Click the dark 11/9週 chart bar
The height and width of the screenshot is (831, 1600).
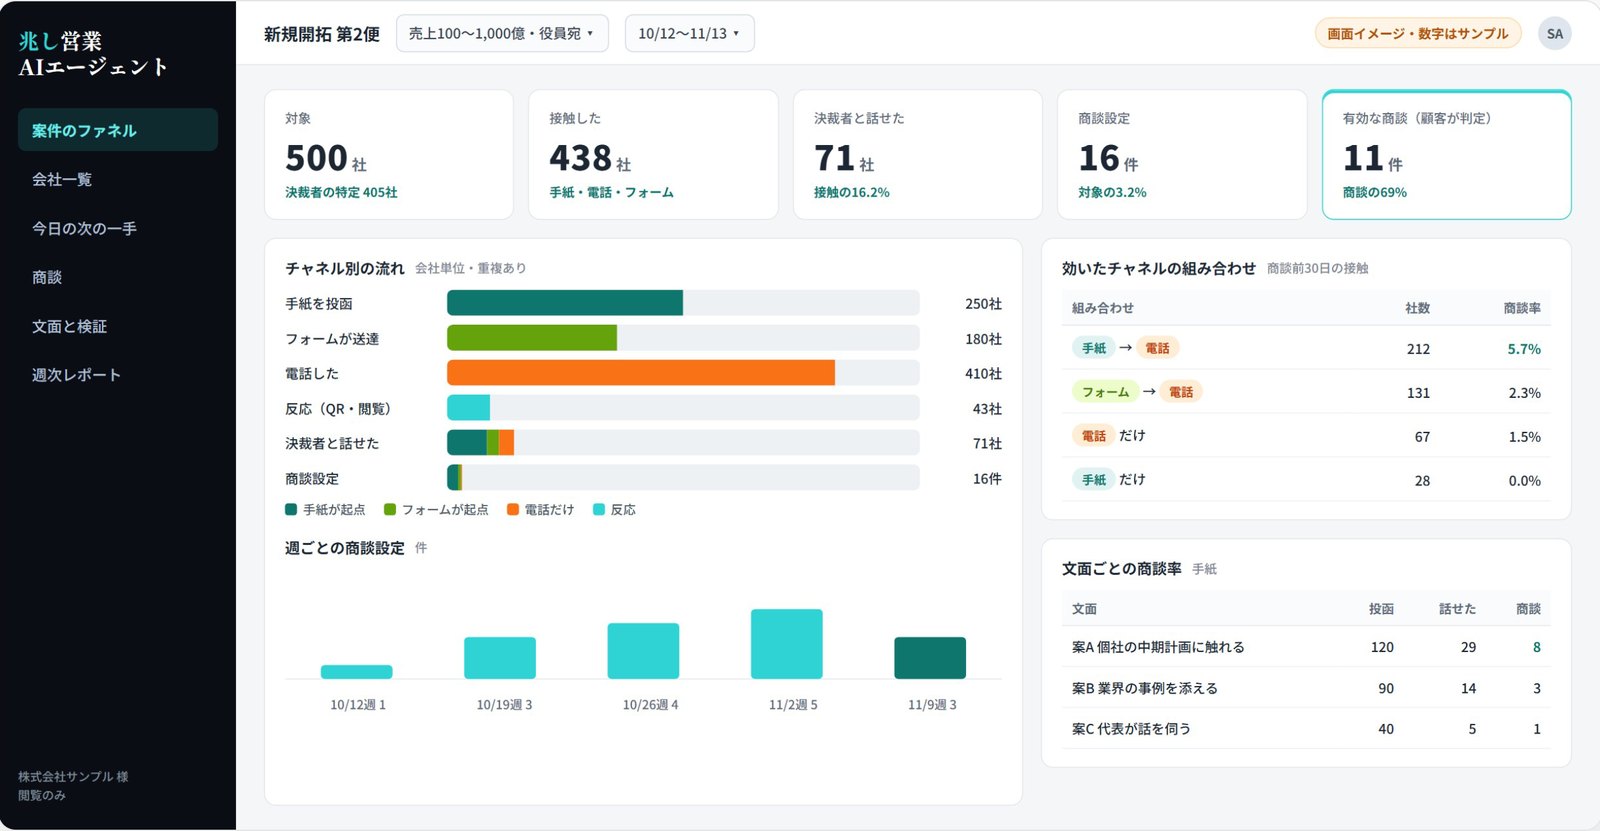(930, 658)
